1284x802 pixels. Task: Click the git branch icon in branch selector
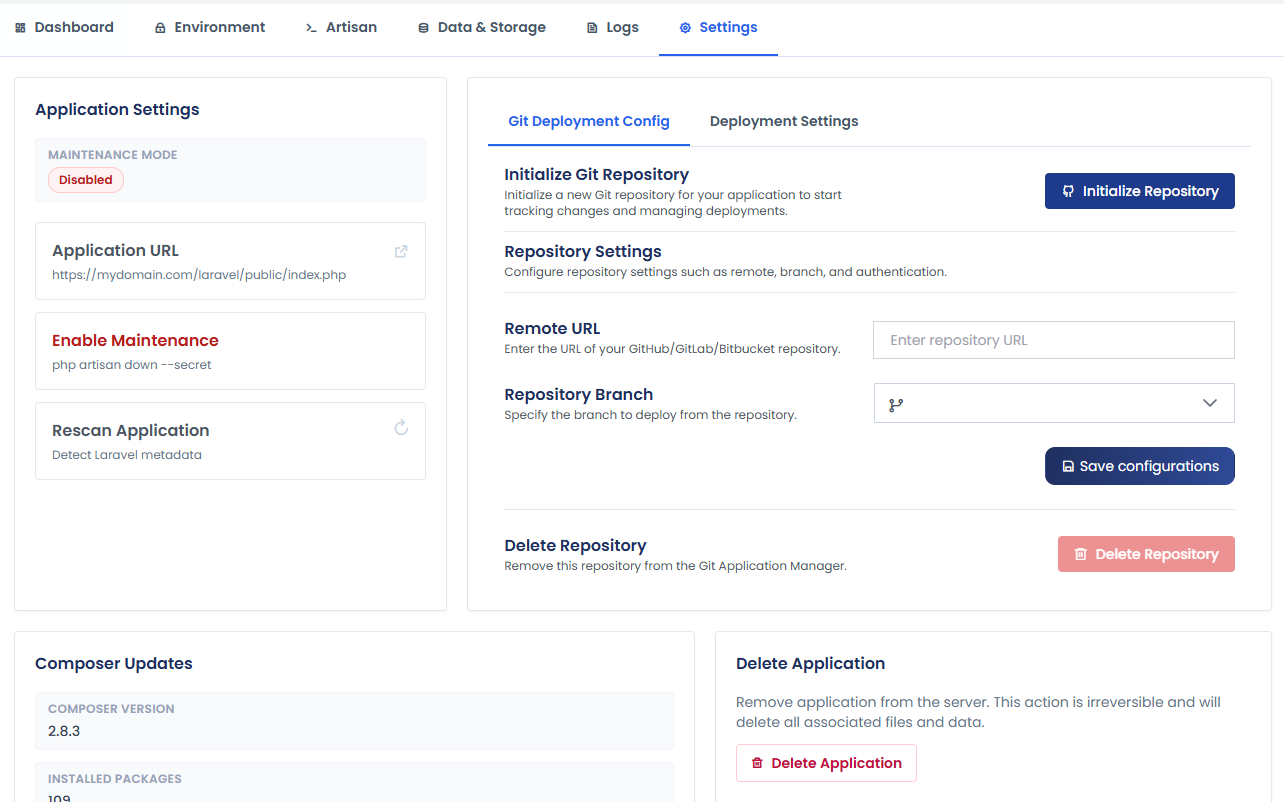(896, 404)
